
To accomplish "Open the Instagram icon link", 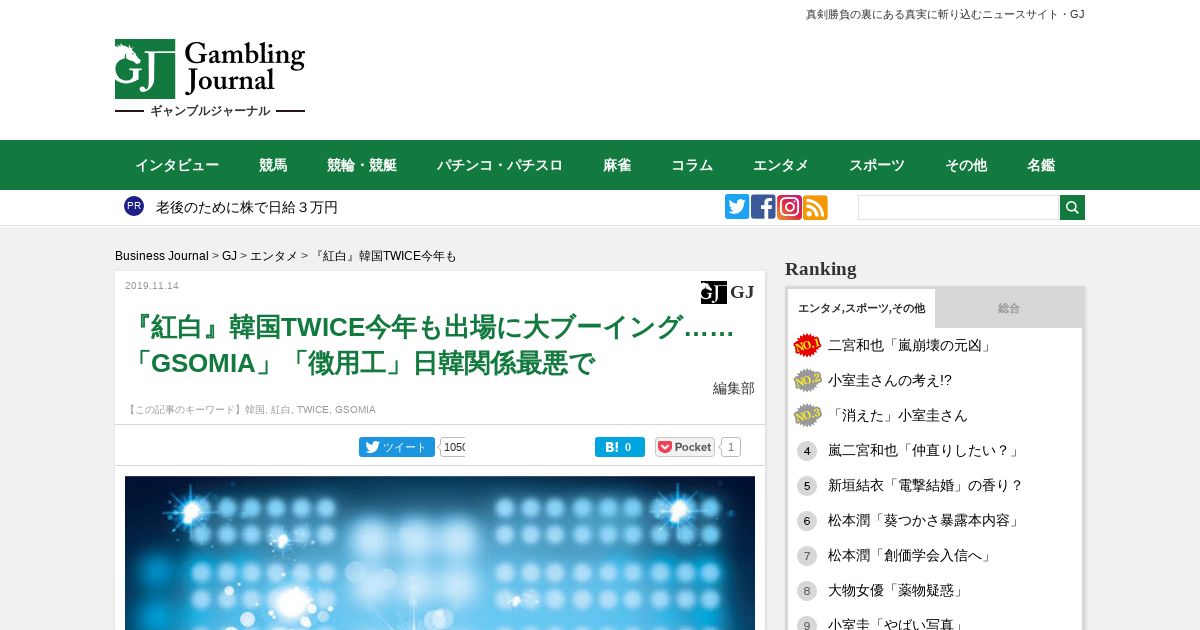I will (789, 207).
